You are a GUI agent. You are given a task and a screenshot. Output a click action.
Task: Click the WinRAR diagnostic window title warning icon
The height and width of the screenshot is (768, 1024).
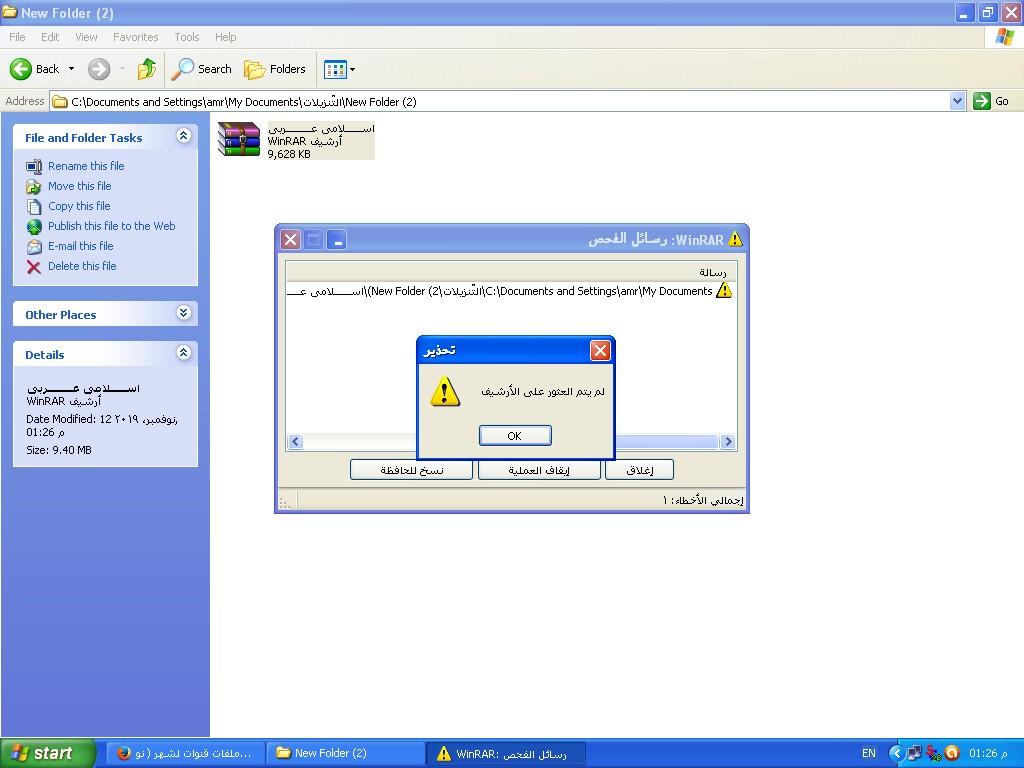point(735,239)
